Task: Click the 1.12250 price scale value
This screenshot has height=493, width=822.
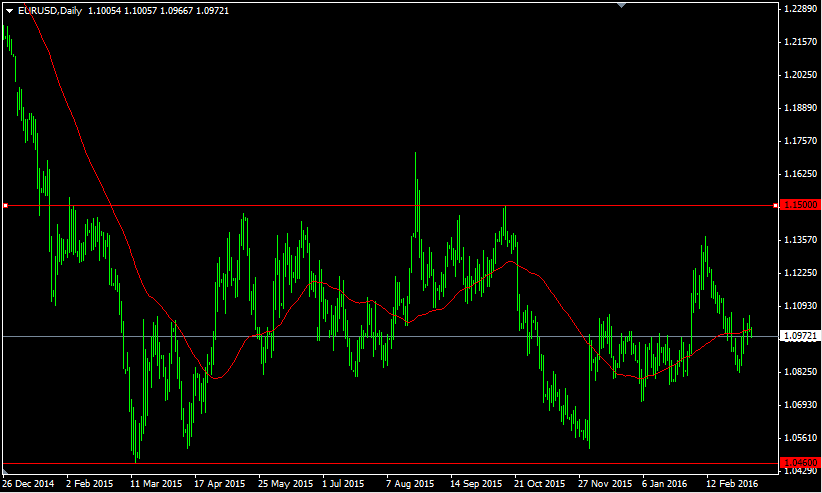Action: [x=801, y=273]
